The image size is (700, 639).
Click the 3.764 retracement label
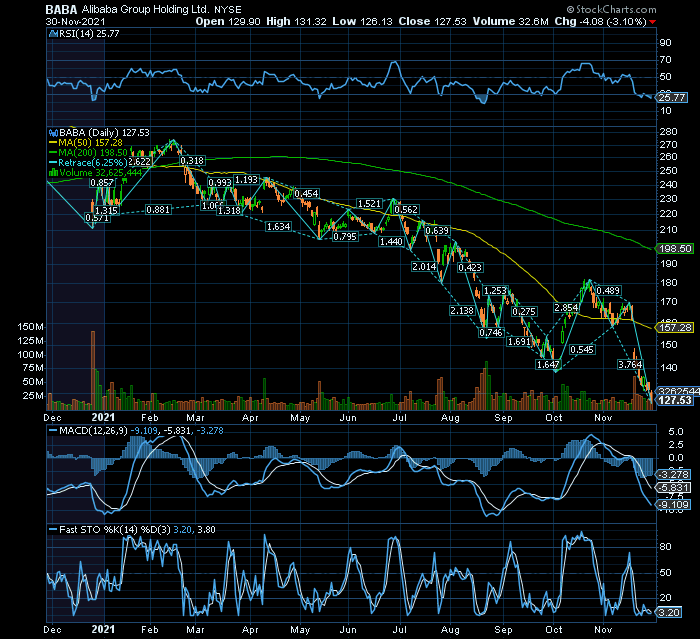point(630,364)
